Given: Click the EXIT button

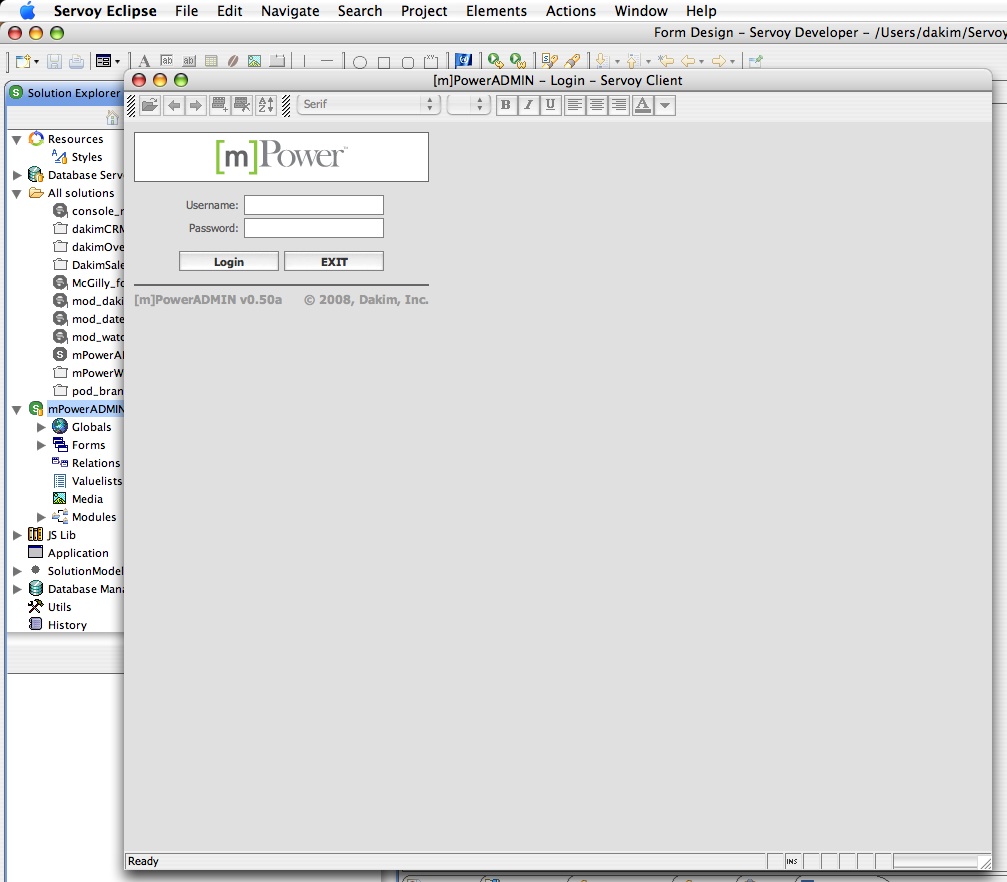Looking at the screenshot, I should [334, 261].
